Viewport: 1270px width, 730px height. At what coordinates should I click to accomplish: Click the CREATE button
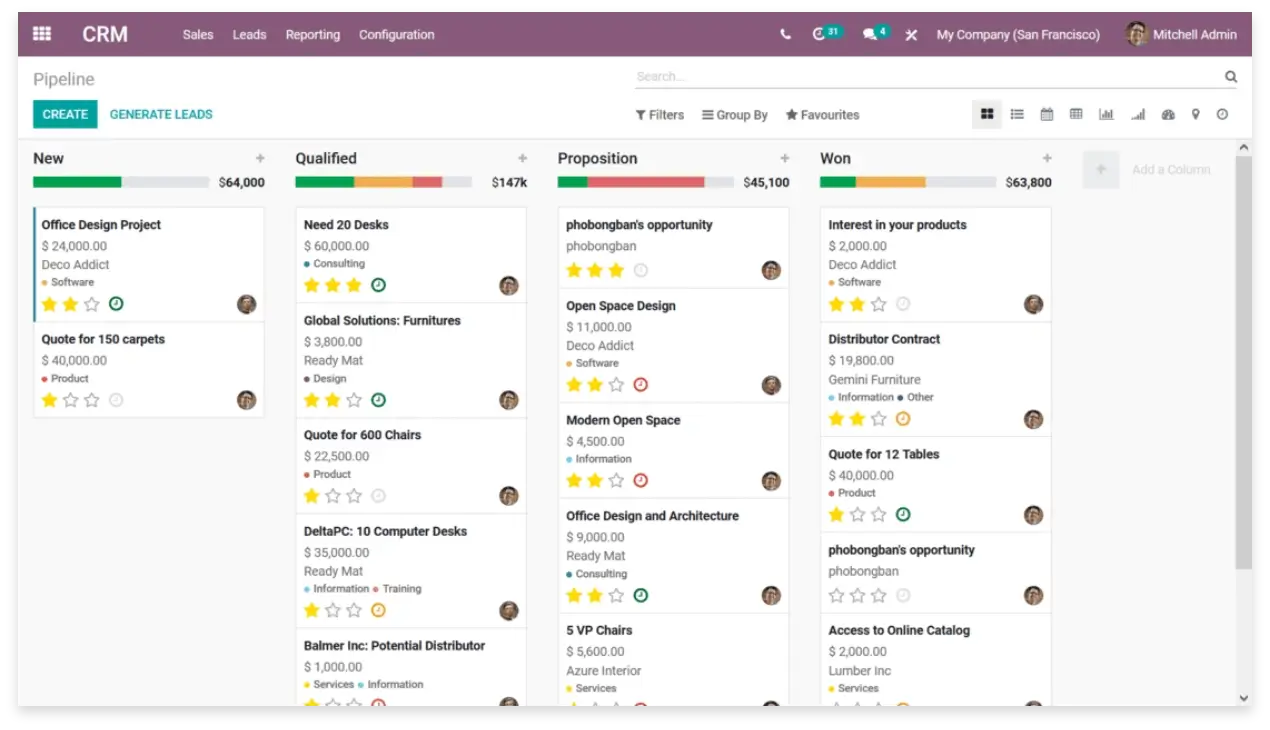65,114
